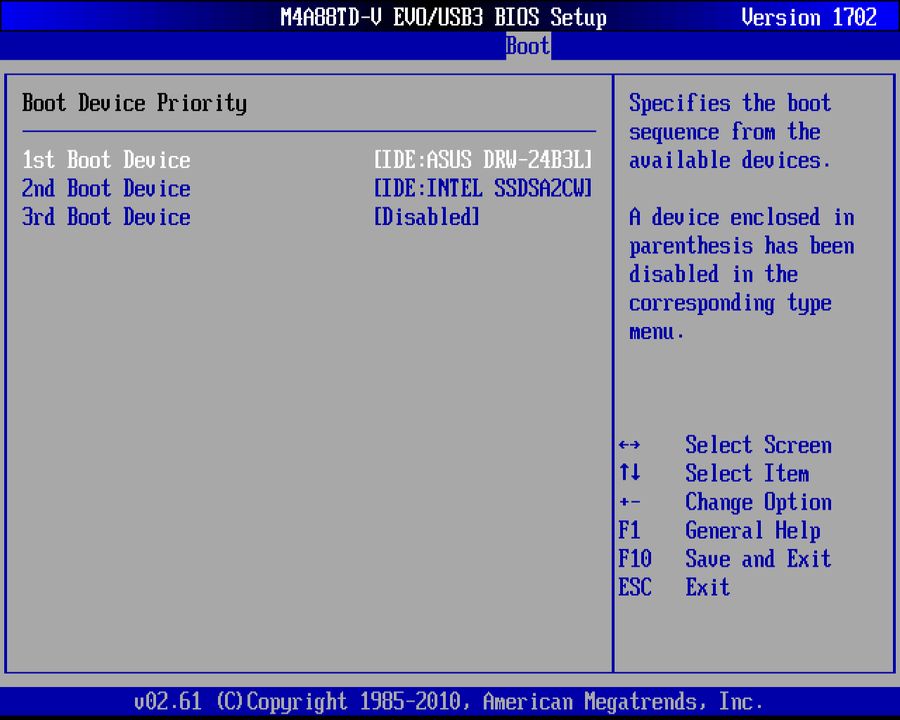The width and height of the screenshot is (900, 720).
Task: Click the American Megatrends copyright footer
Action: 449,701
